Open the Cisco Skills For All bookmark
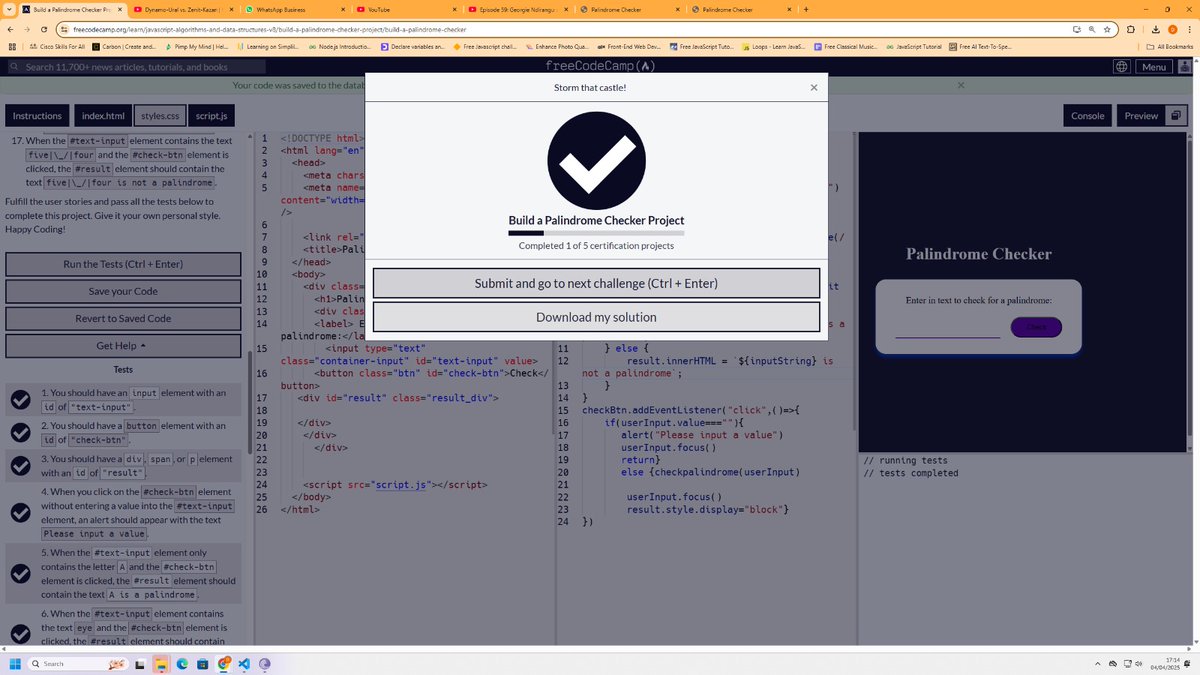Viewport: 1200px width, 675px height. tap(55, 47)
